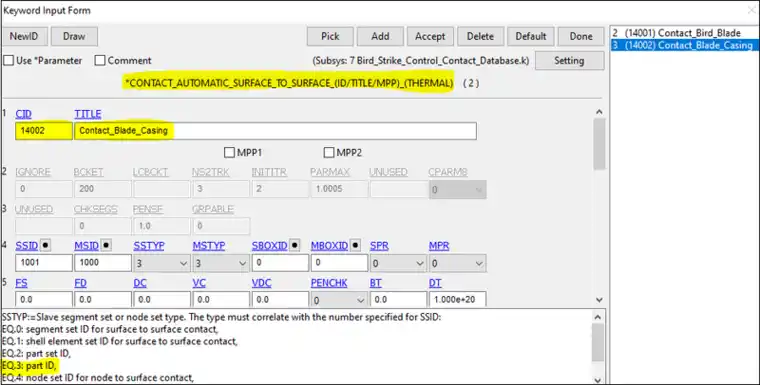Click the Draw button

pyautogui.click(x=74, y=36)
